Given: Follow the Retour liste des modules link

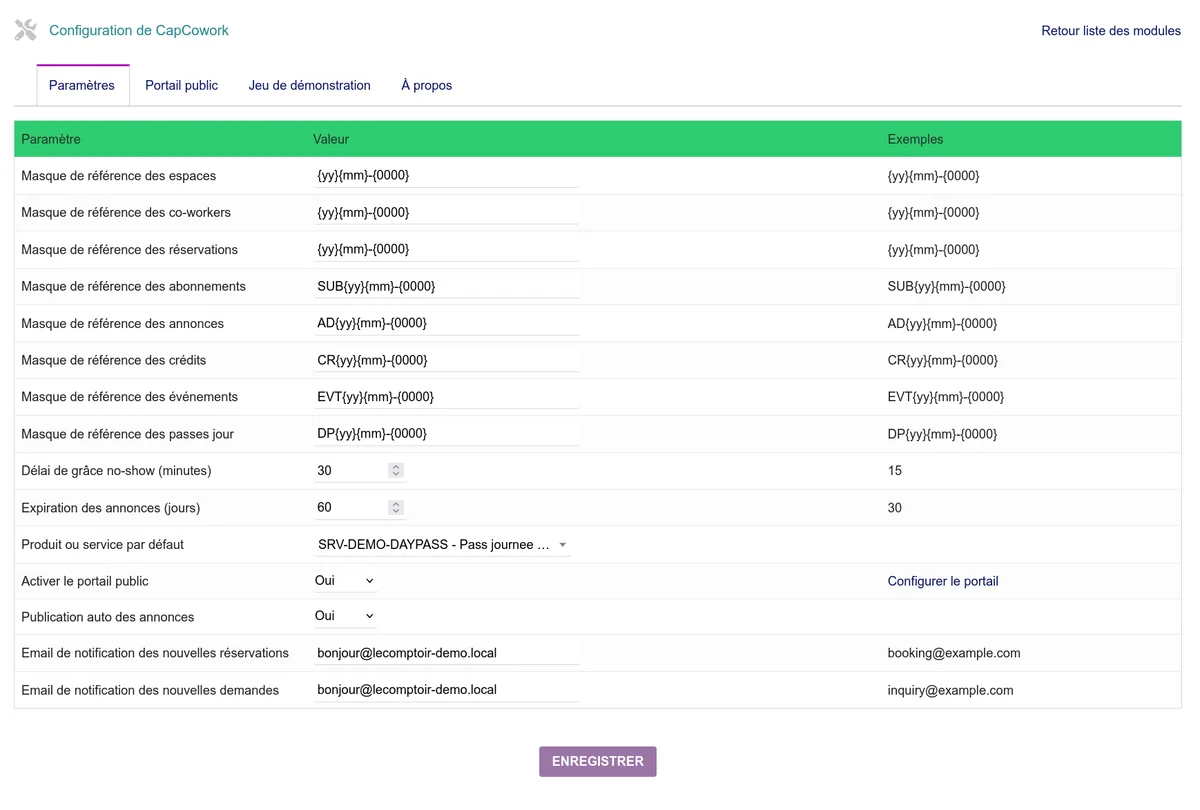Looking at the screenshot, I should (1111, 31).
